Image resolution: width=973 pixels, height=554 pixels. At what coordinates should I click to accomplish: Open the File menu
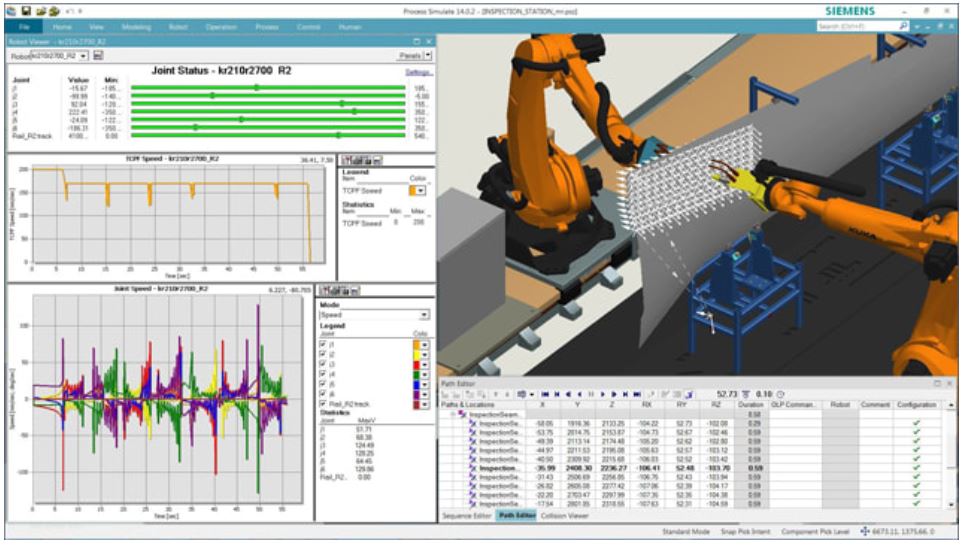[x=24, y=27]
